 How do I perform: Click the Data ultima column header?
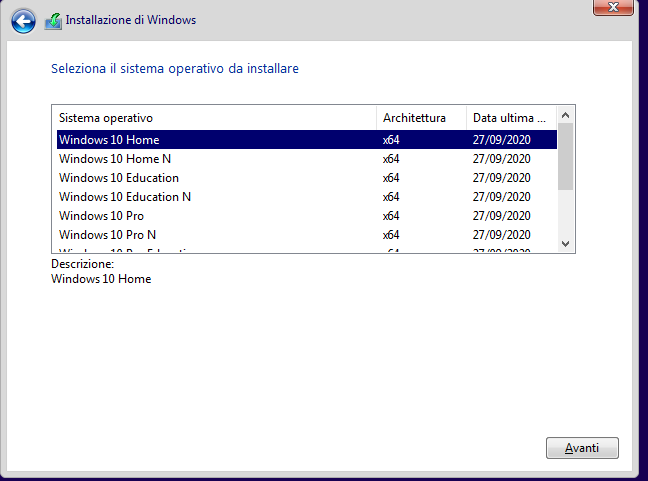512,118
